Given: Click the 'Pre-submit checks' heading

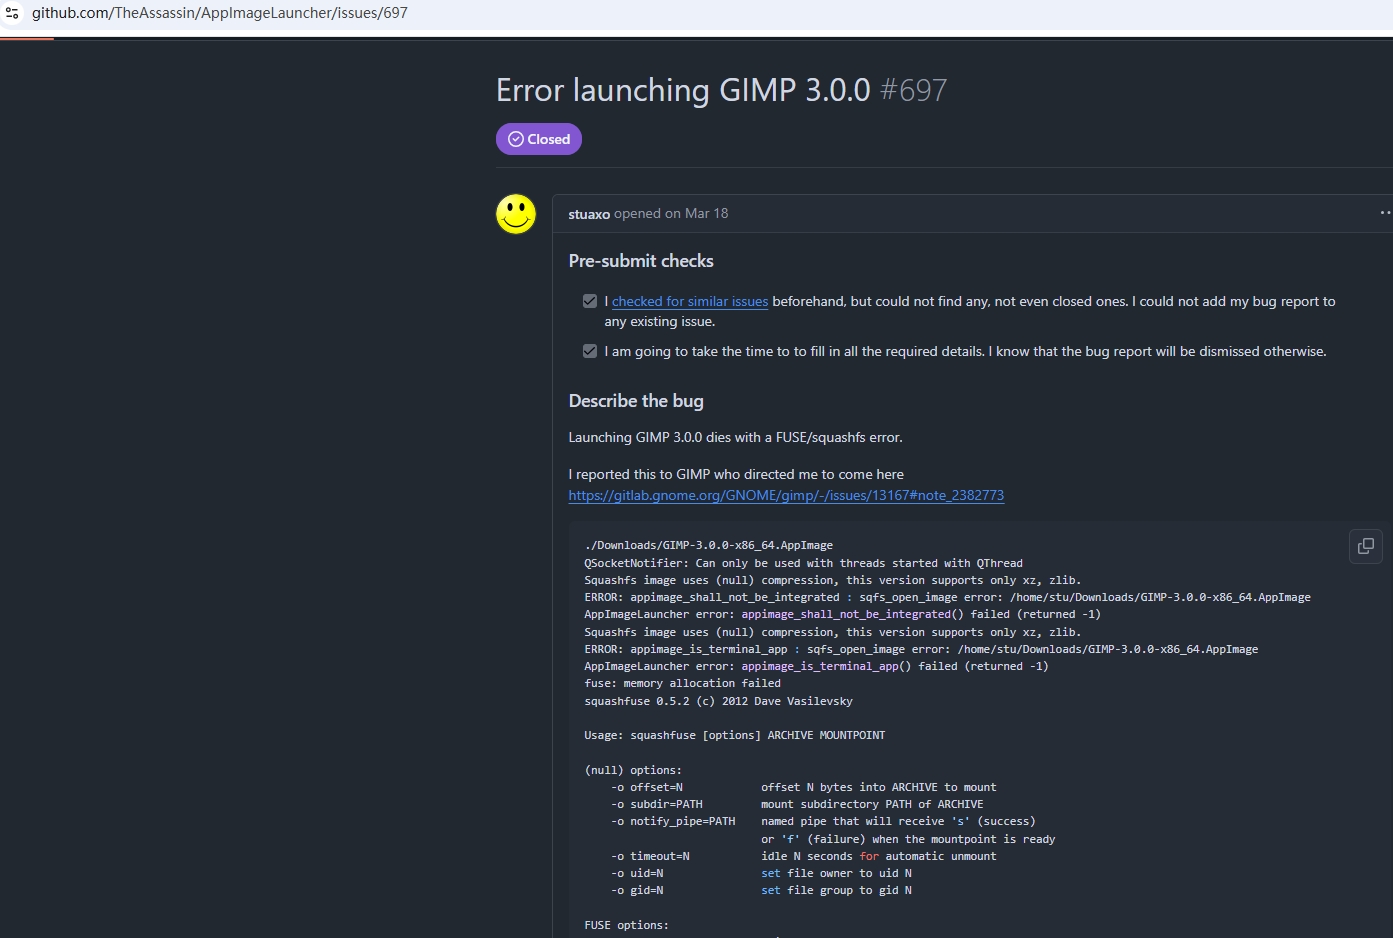Looking at the screenshot, I should [641, 261].
